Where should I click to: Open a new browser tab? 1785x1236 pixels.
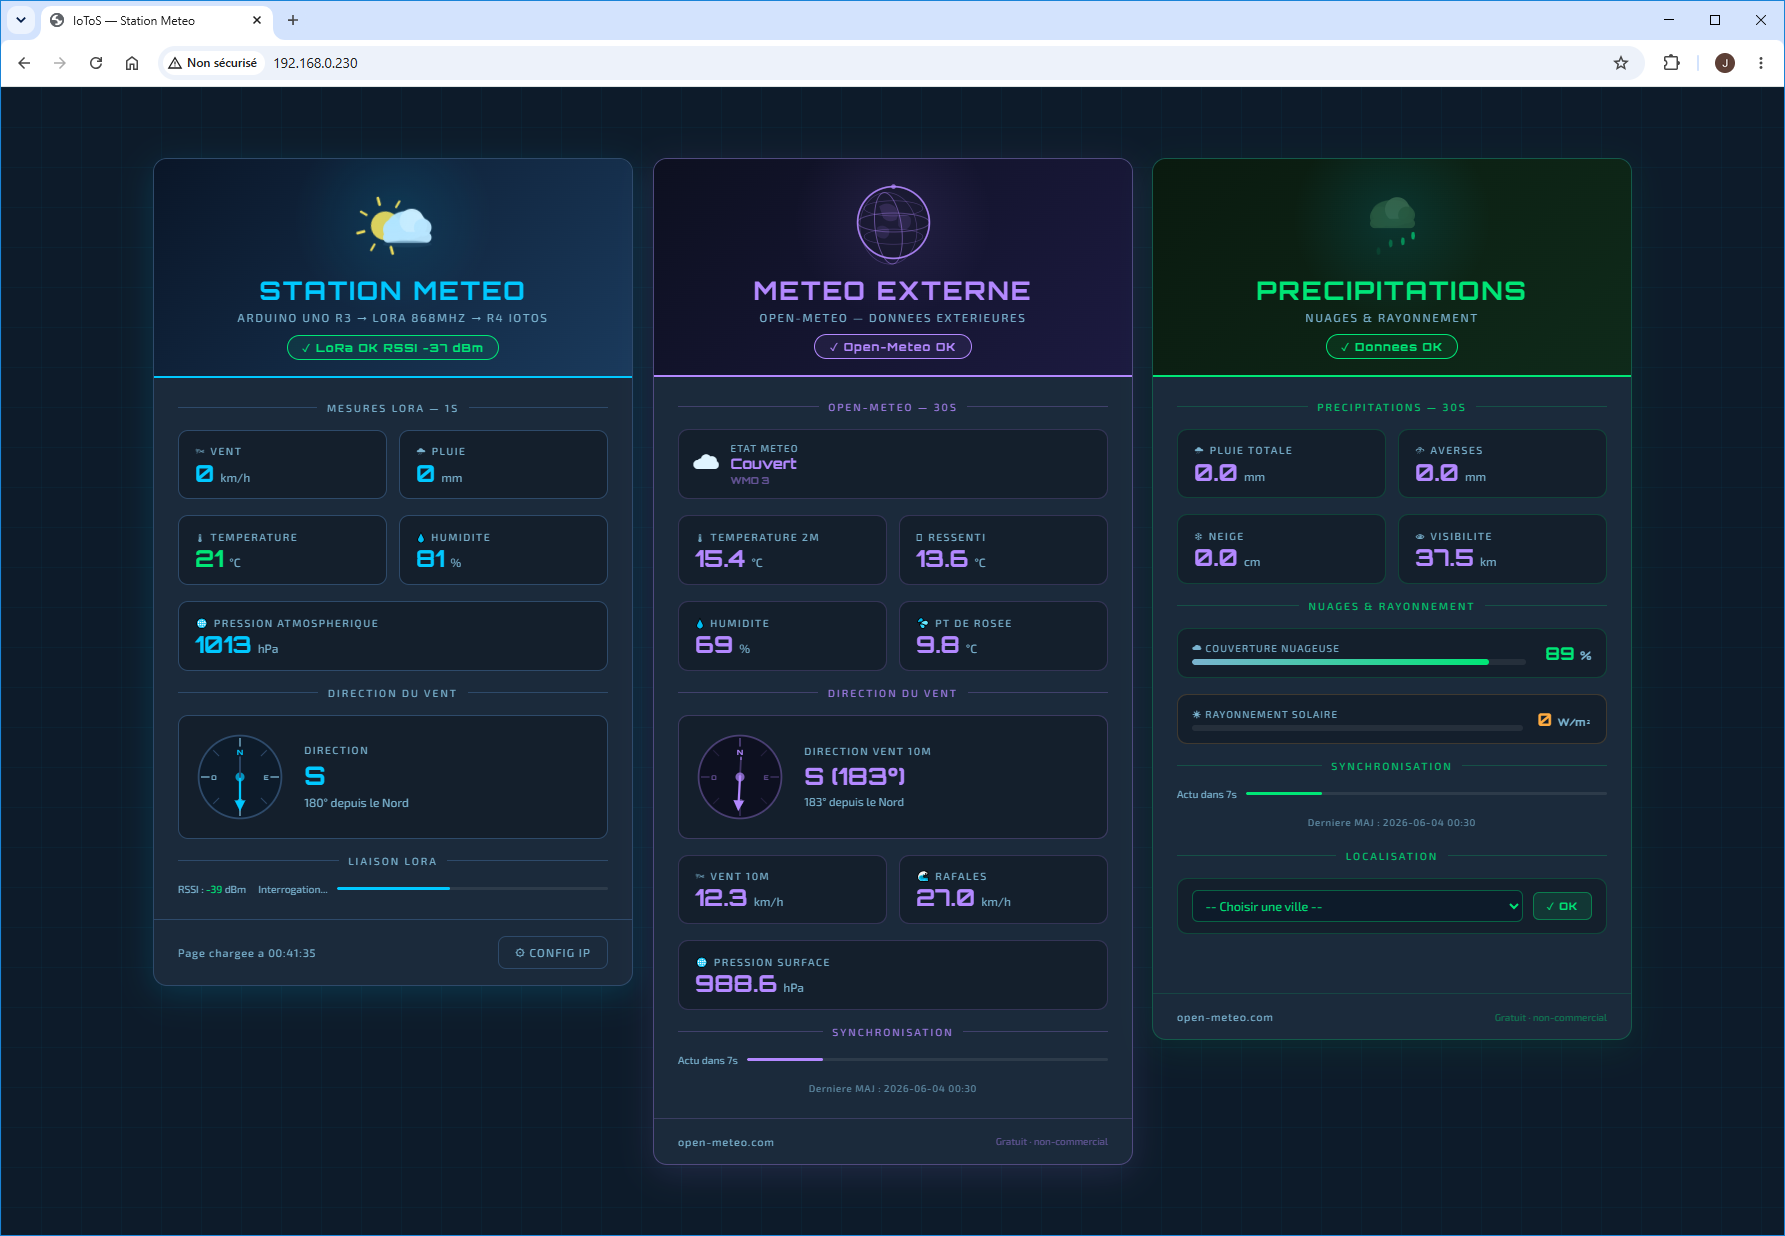pyautogui.click(x=293, y=20)
